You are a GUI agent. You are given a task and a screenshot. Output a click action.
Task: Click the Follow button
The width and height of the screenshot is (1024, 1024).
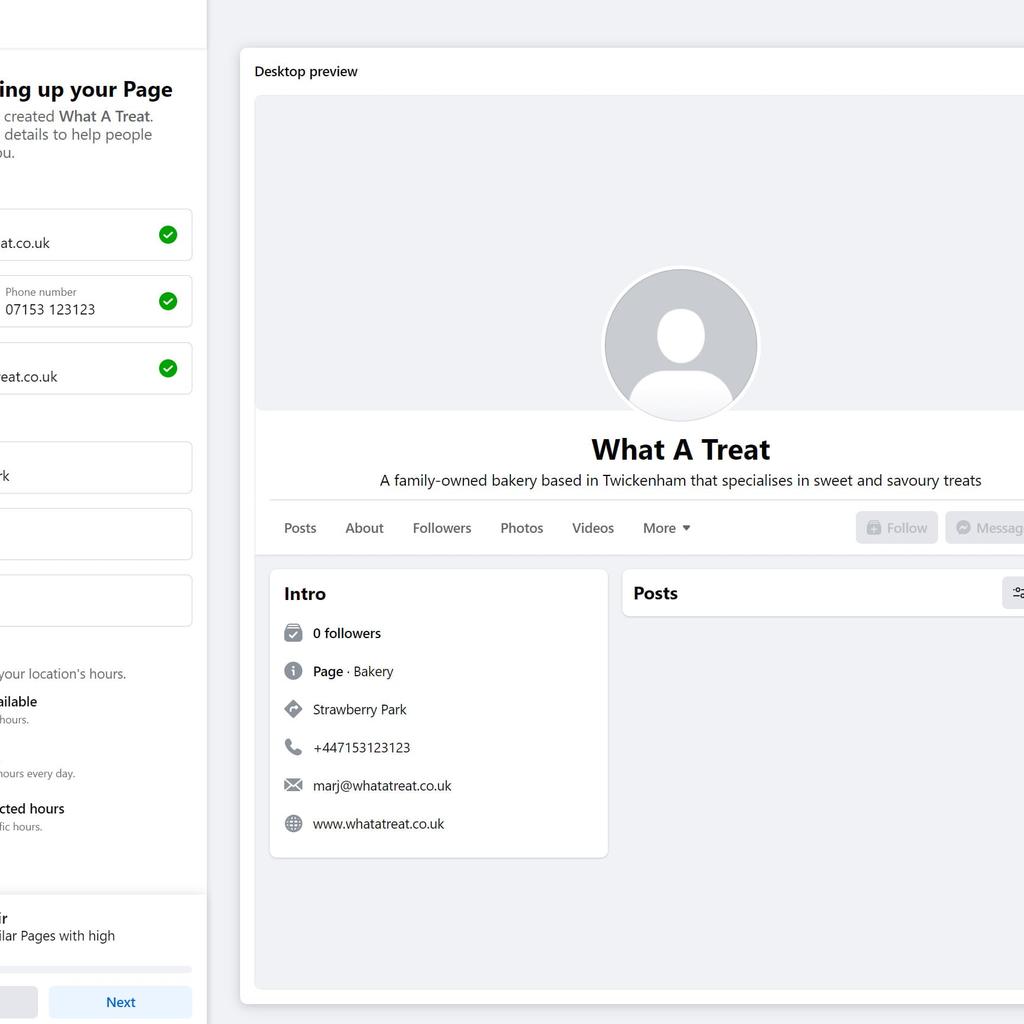pyautogui.click(x=896, y=528)
